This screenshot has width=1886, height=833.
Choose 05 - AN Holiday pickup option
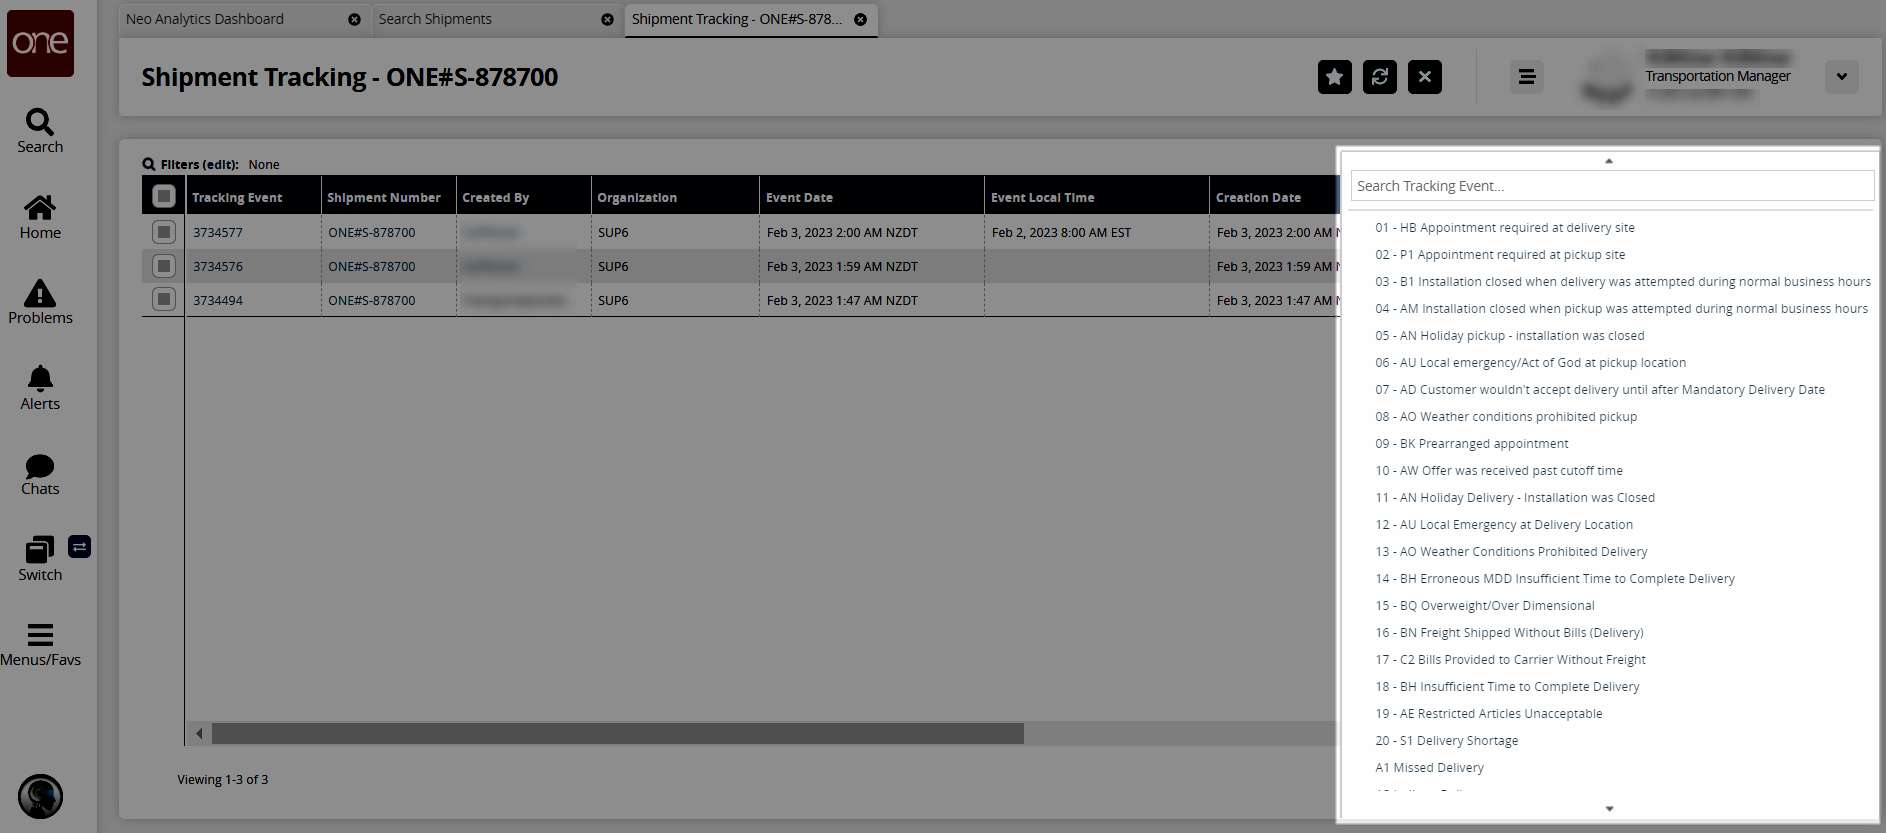1510,336
